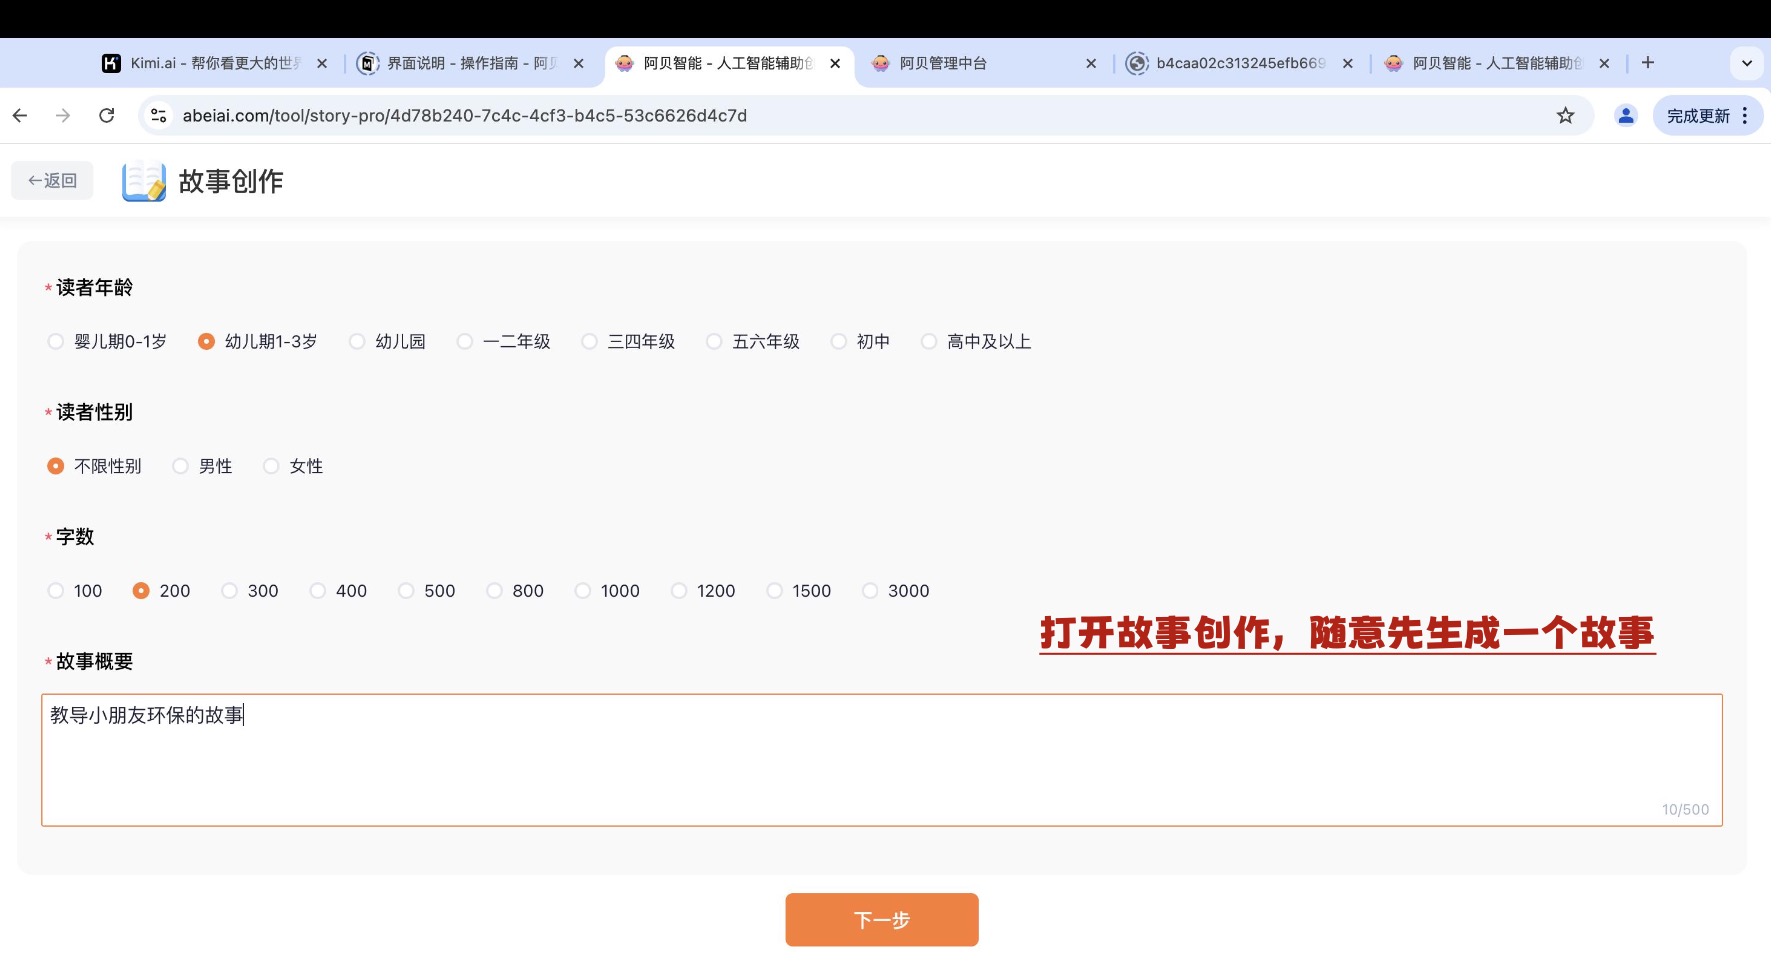Close the 阿贝管理中台 tab

(1091, 63)
